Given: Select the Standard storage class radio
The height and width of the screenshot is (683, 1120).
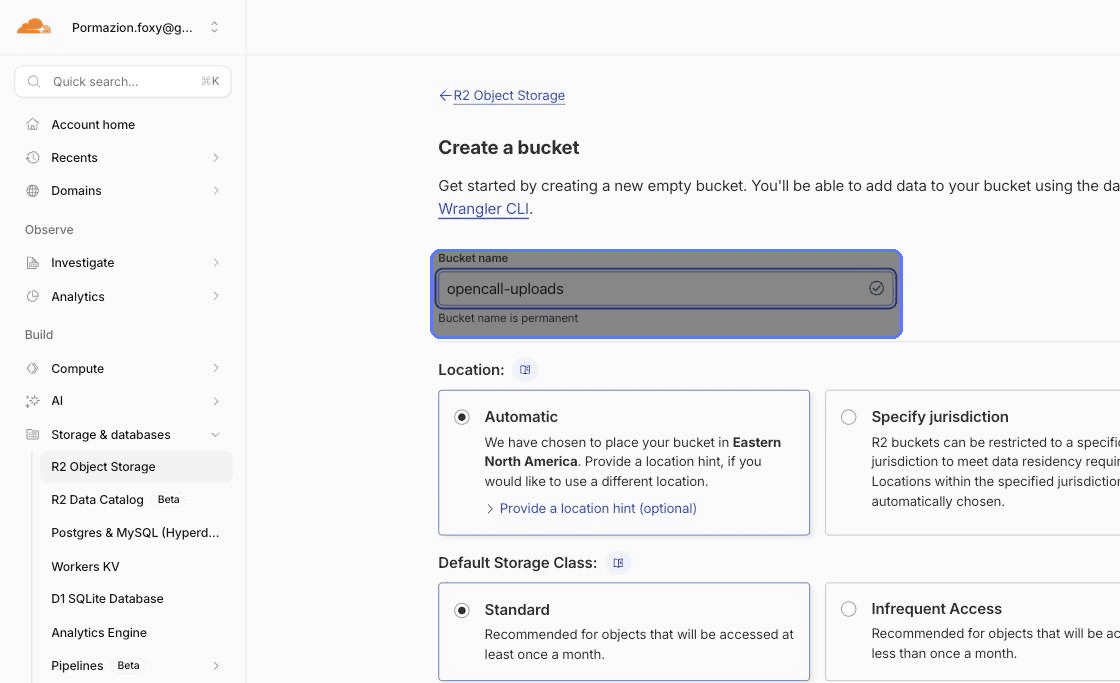Looking at the screenshot, I should [462, 610].
